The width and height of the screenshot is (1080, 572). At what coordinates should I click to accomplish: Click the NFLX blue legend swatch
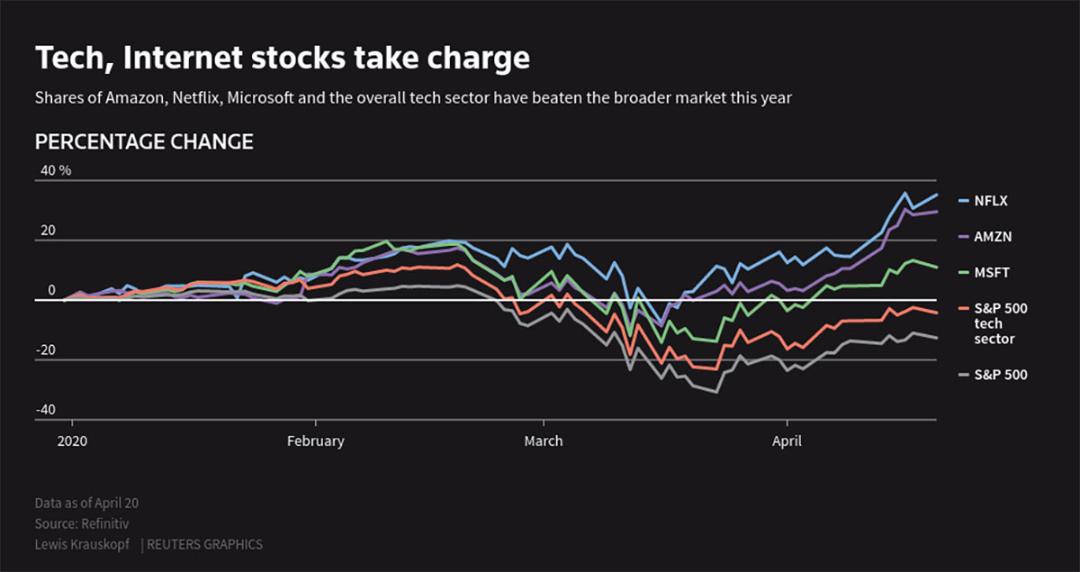click(964, 201)
